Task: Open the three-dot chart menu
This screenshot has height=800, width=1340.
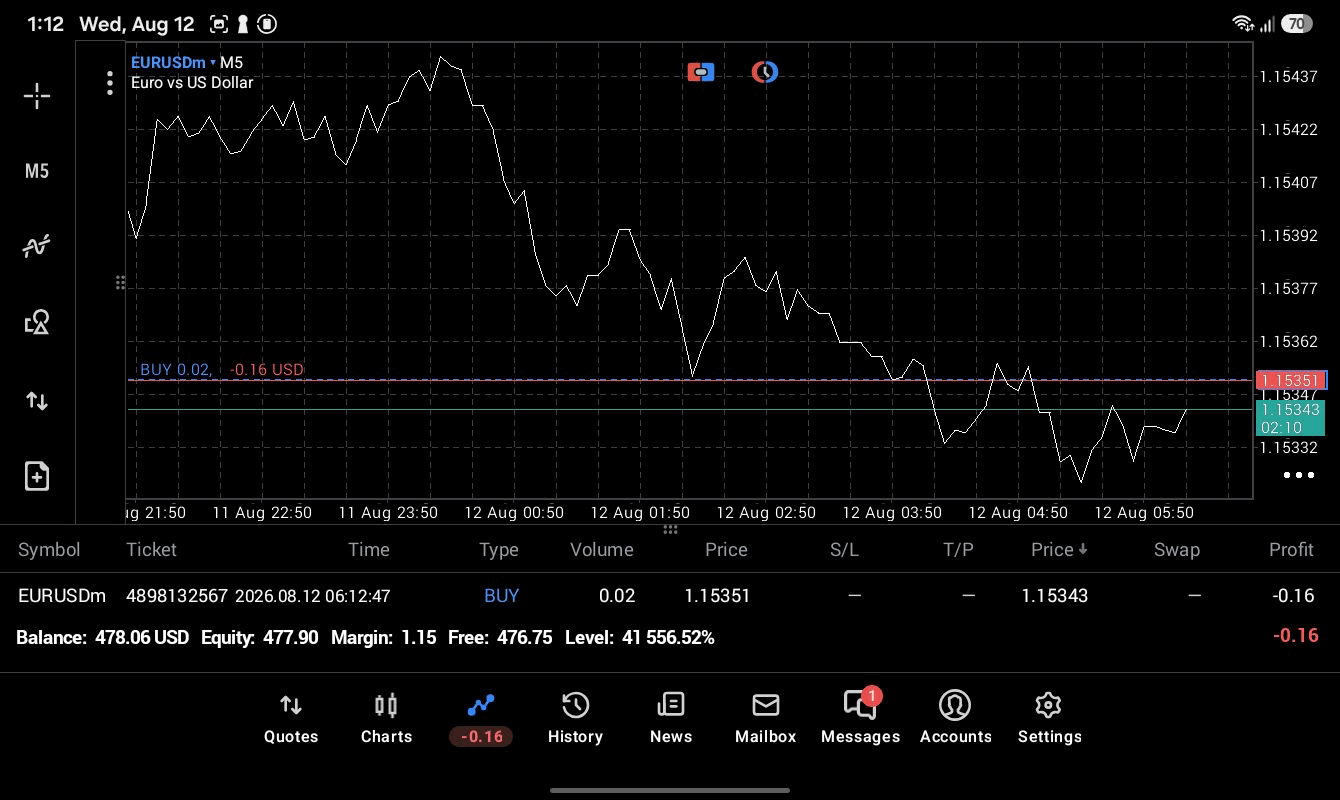Action: coord(110,83)
